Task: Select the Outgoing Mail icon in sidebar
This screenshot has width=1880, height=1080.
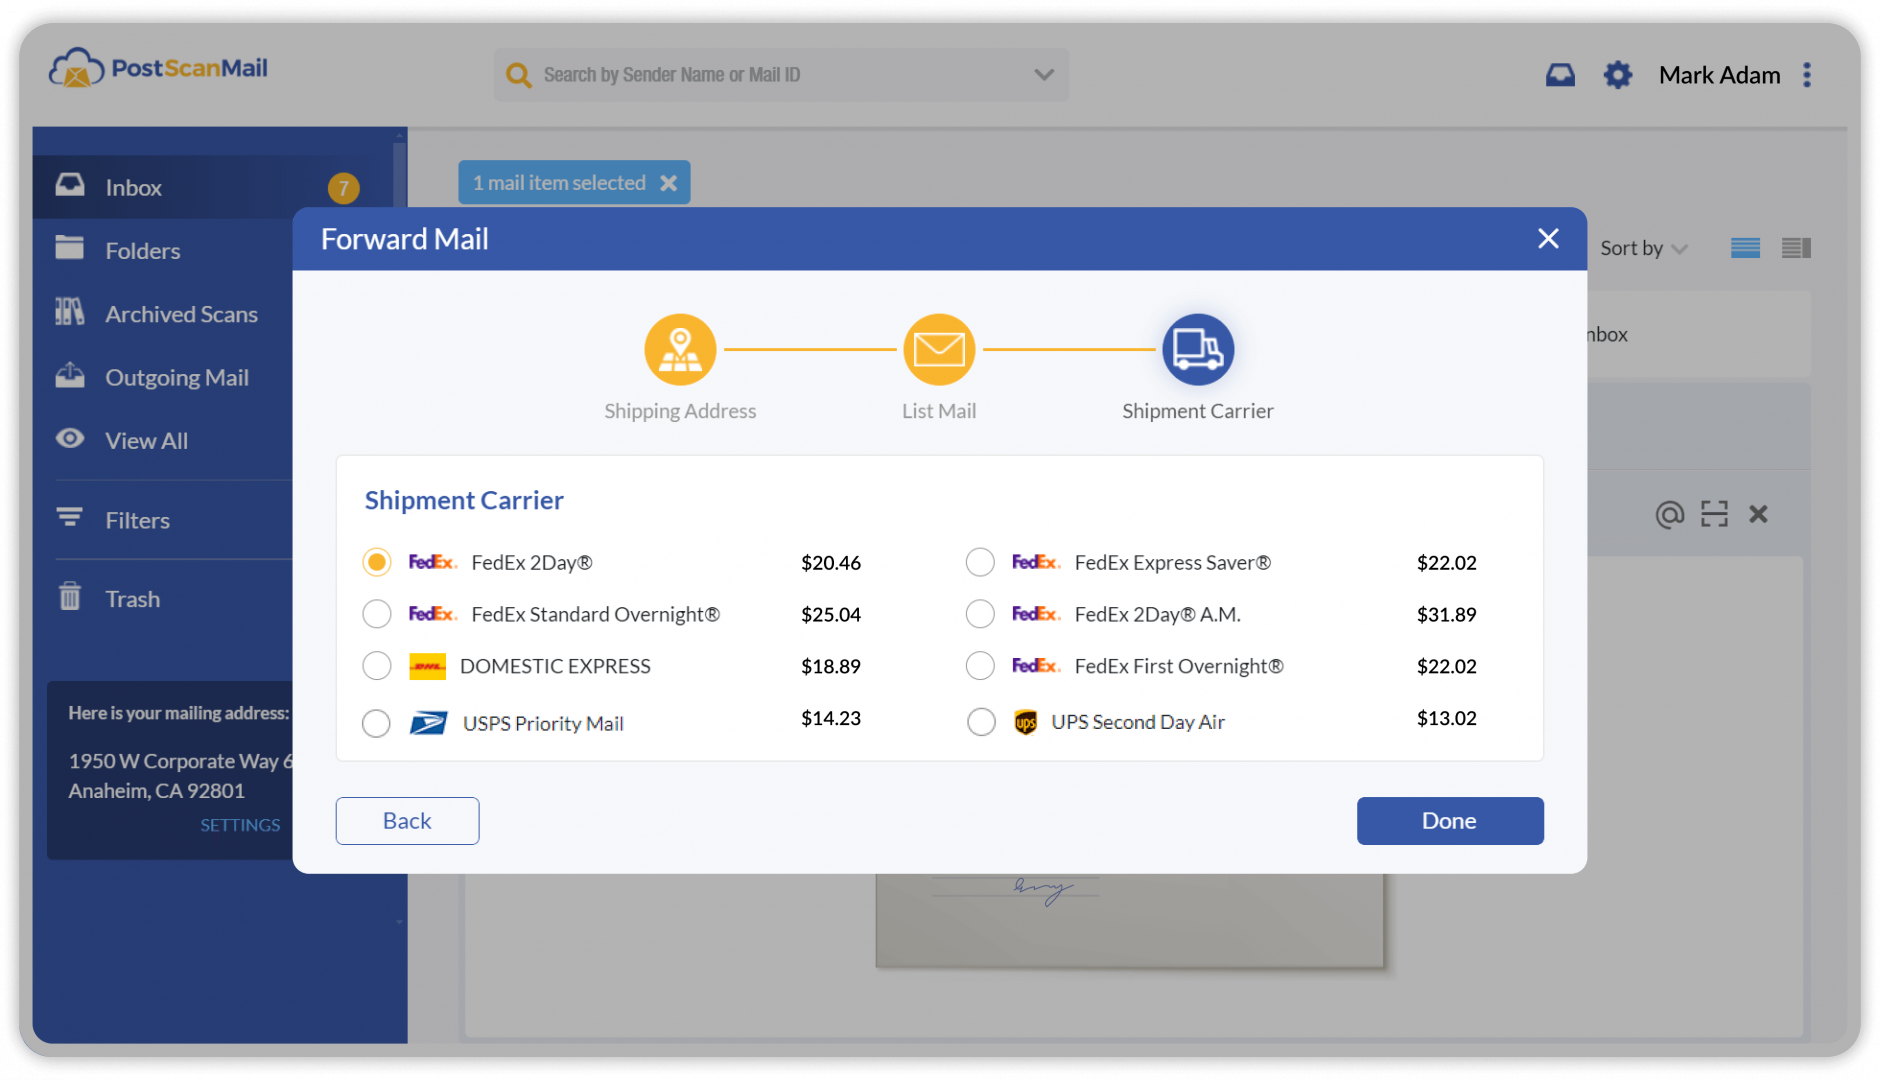Action: (70, 375)
